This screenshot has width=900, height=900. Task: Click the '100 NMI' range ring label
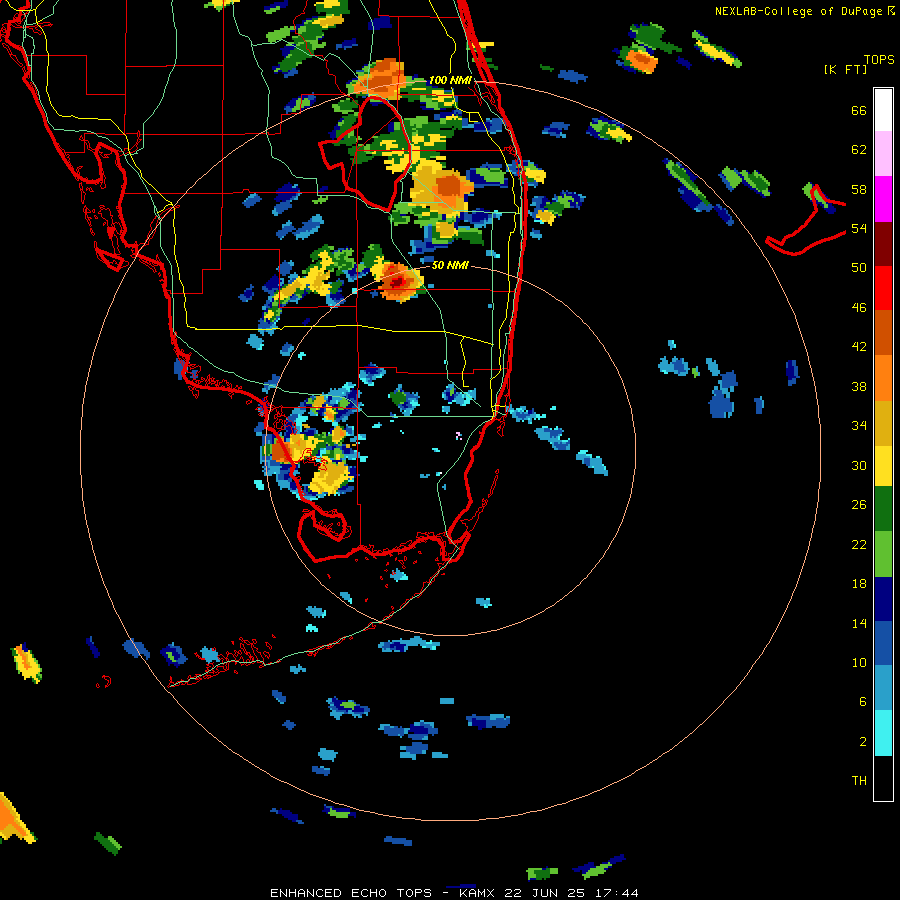point(450,80)
